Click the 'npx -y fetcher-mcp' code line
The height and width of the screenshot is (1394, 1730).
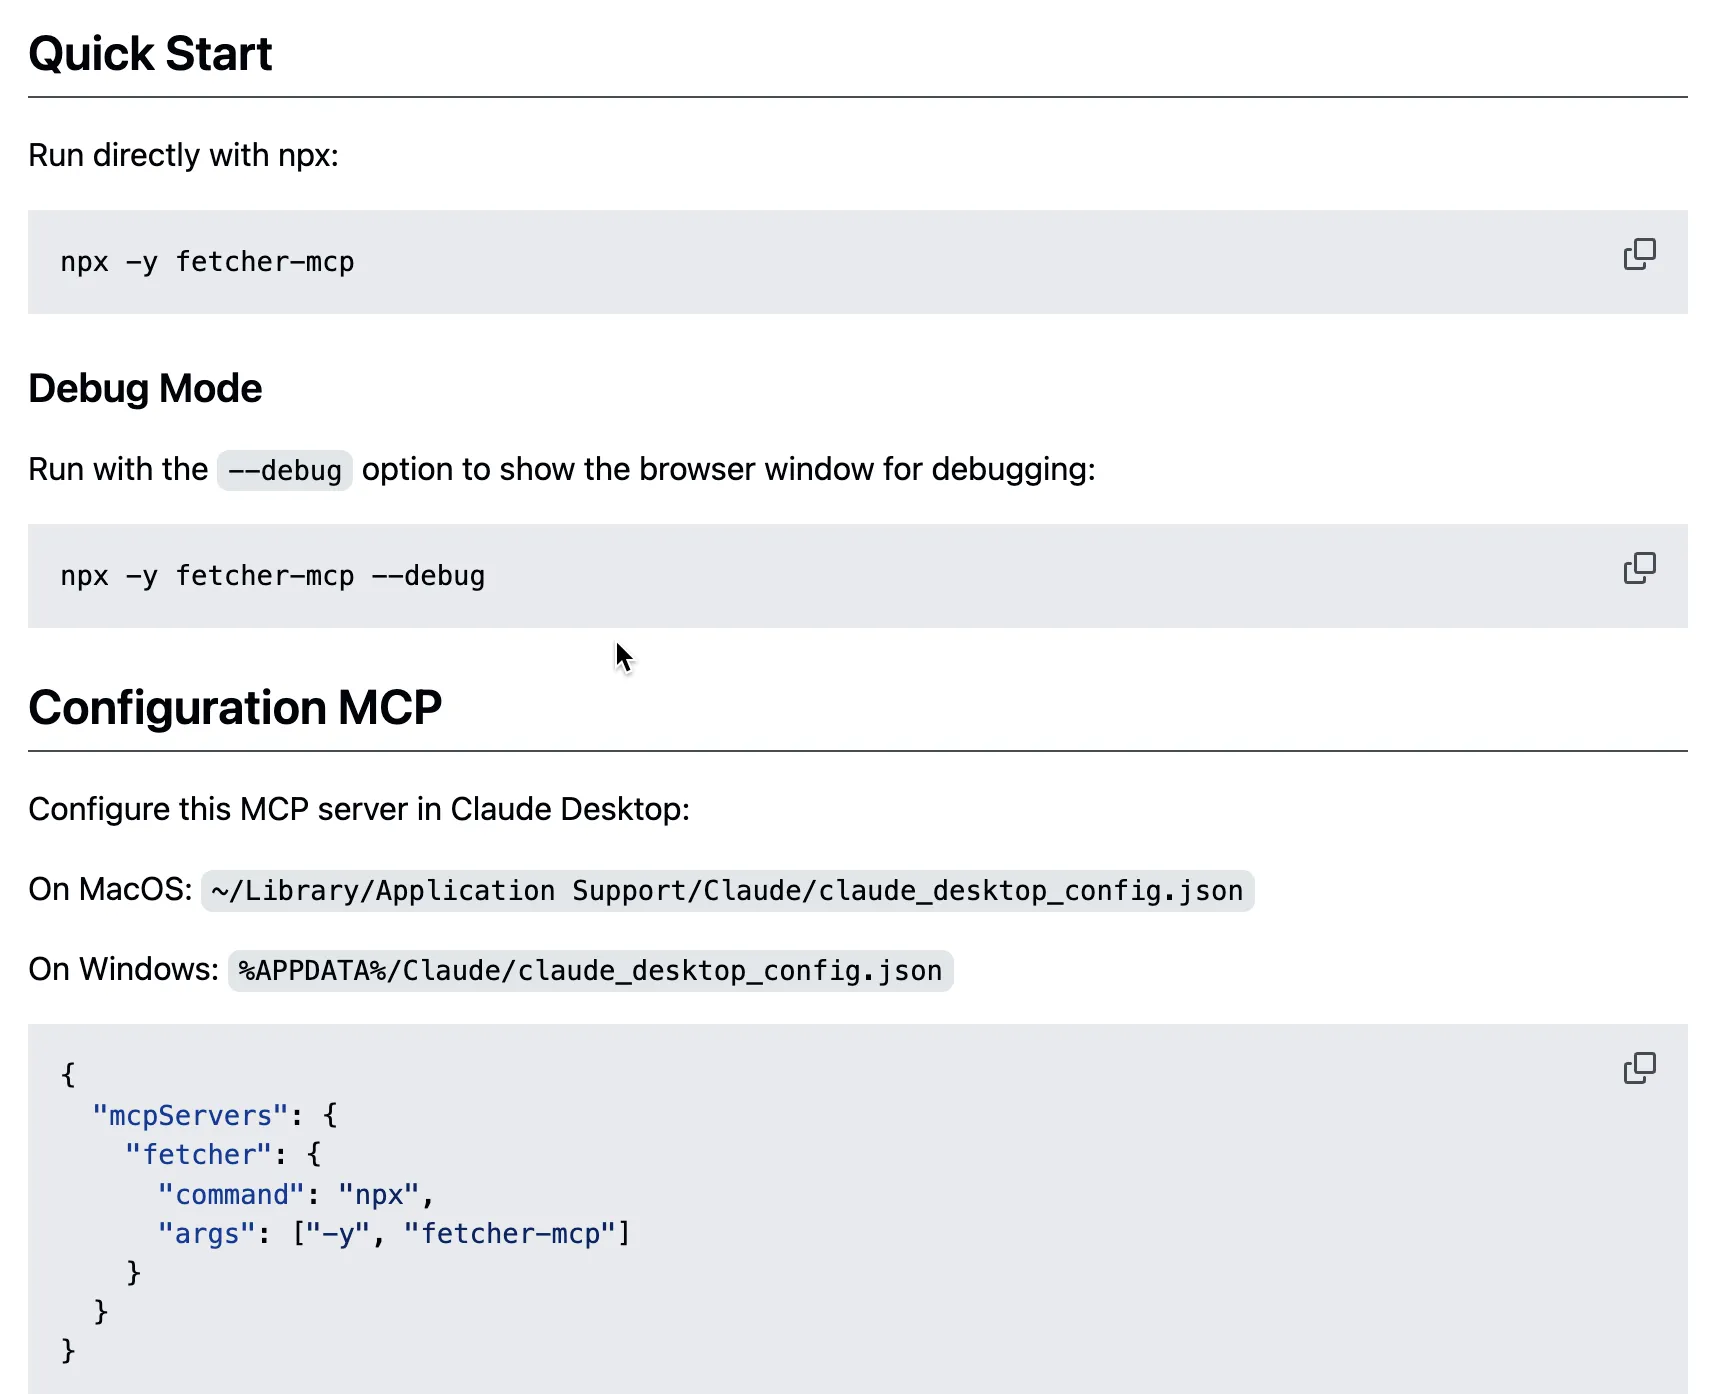pyautogui.click(x=207, y=262)
